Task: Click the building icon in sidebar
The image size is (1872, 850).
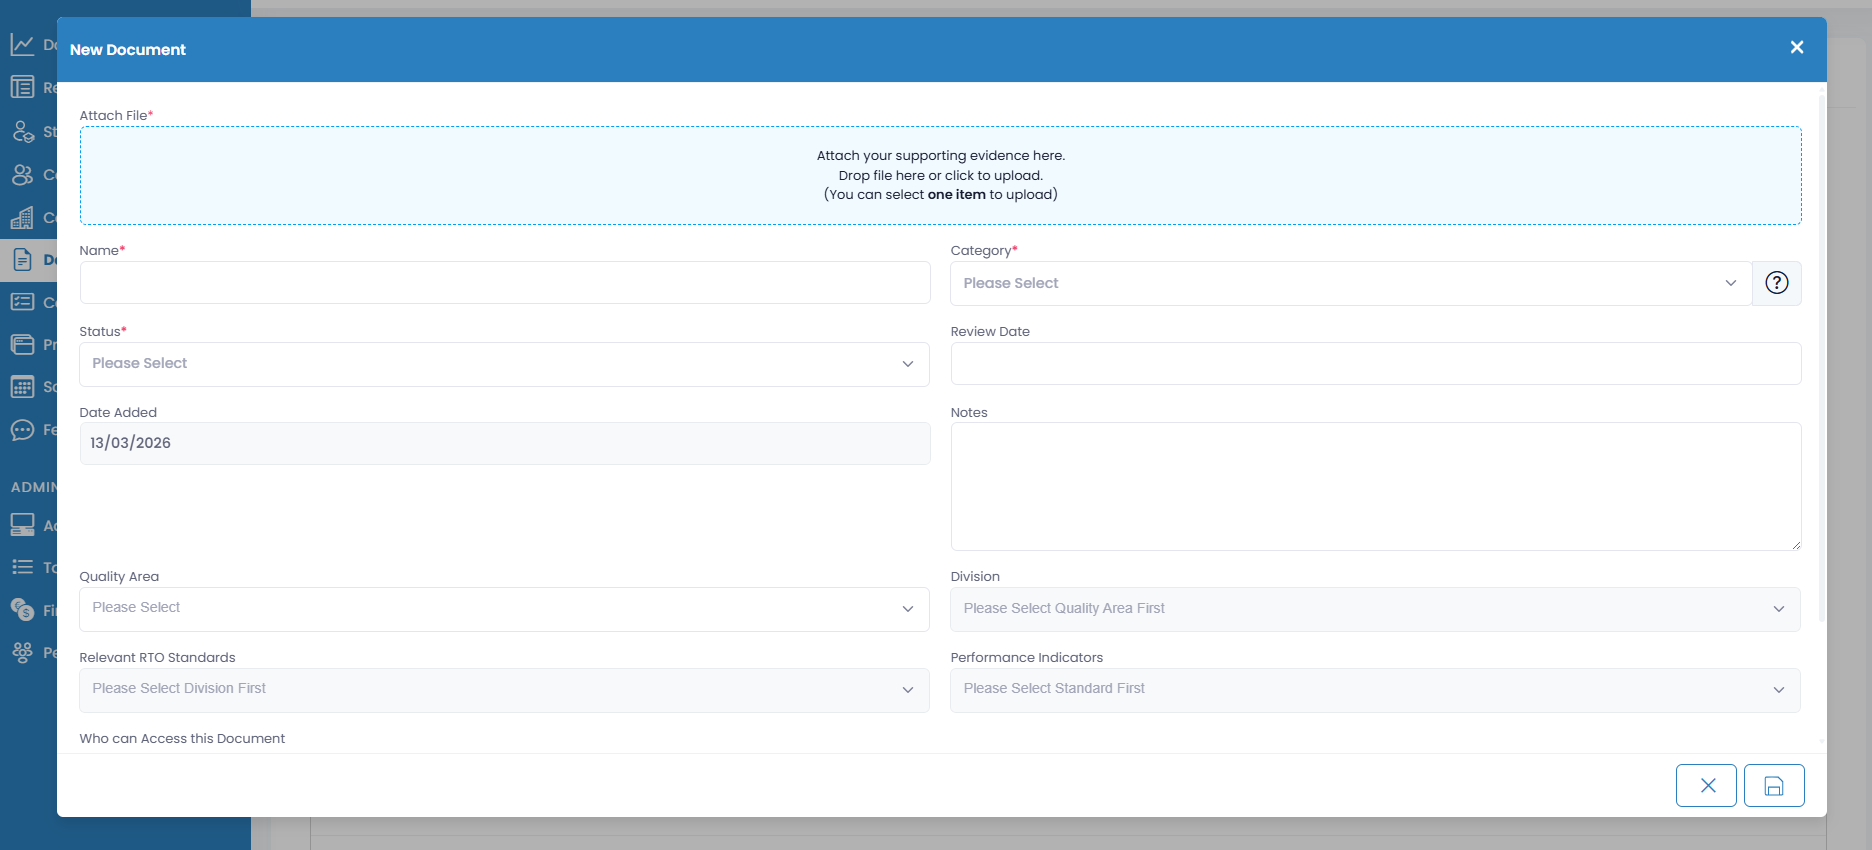Action: pyautogui.click(x=22, y=217)
